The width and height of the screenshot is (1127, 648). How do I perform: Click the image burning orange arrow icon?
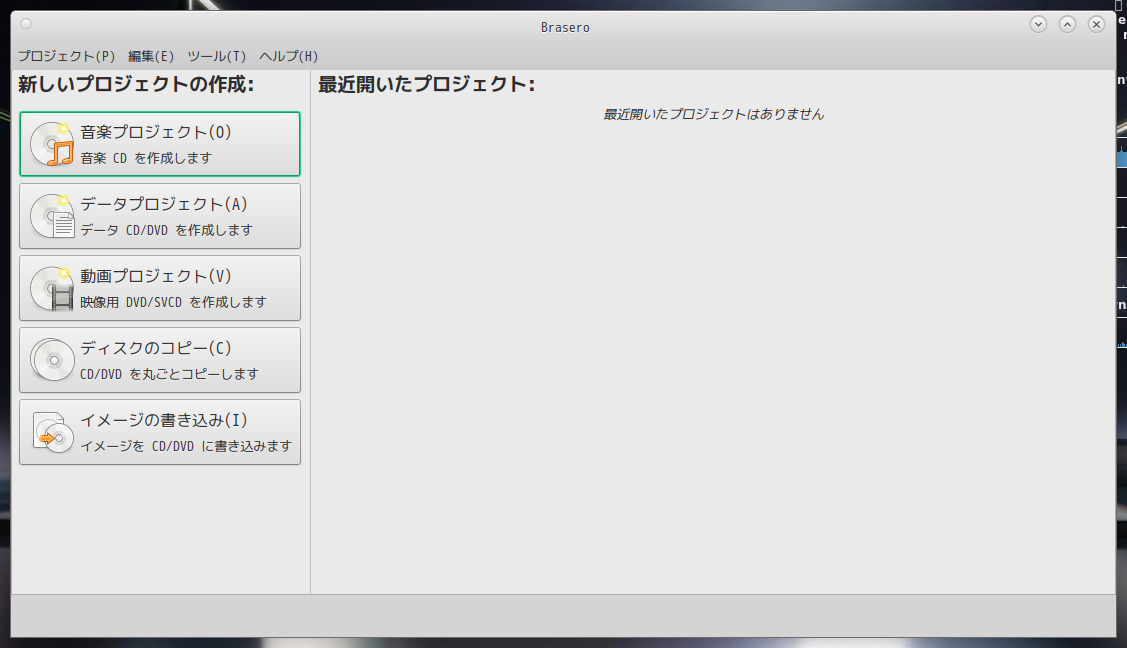pos(51,431)
